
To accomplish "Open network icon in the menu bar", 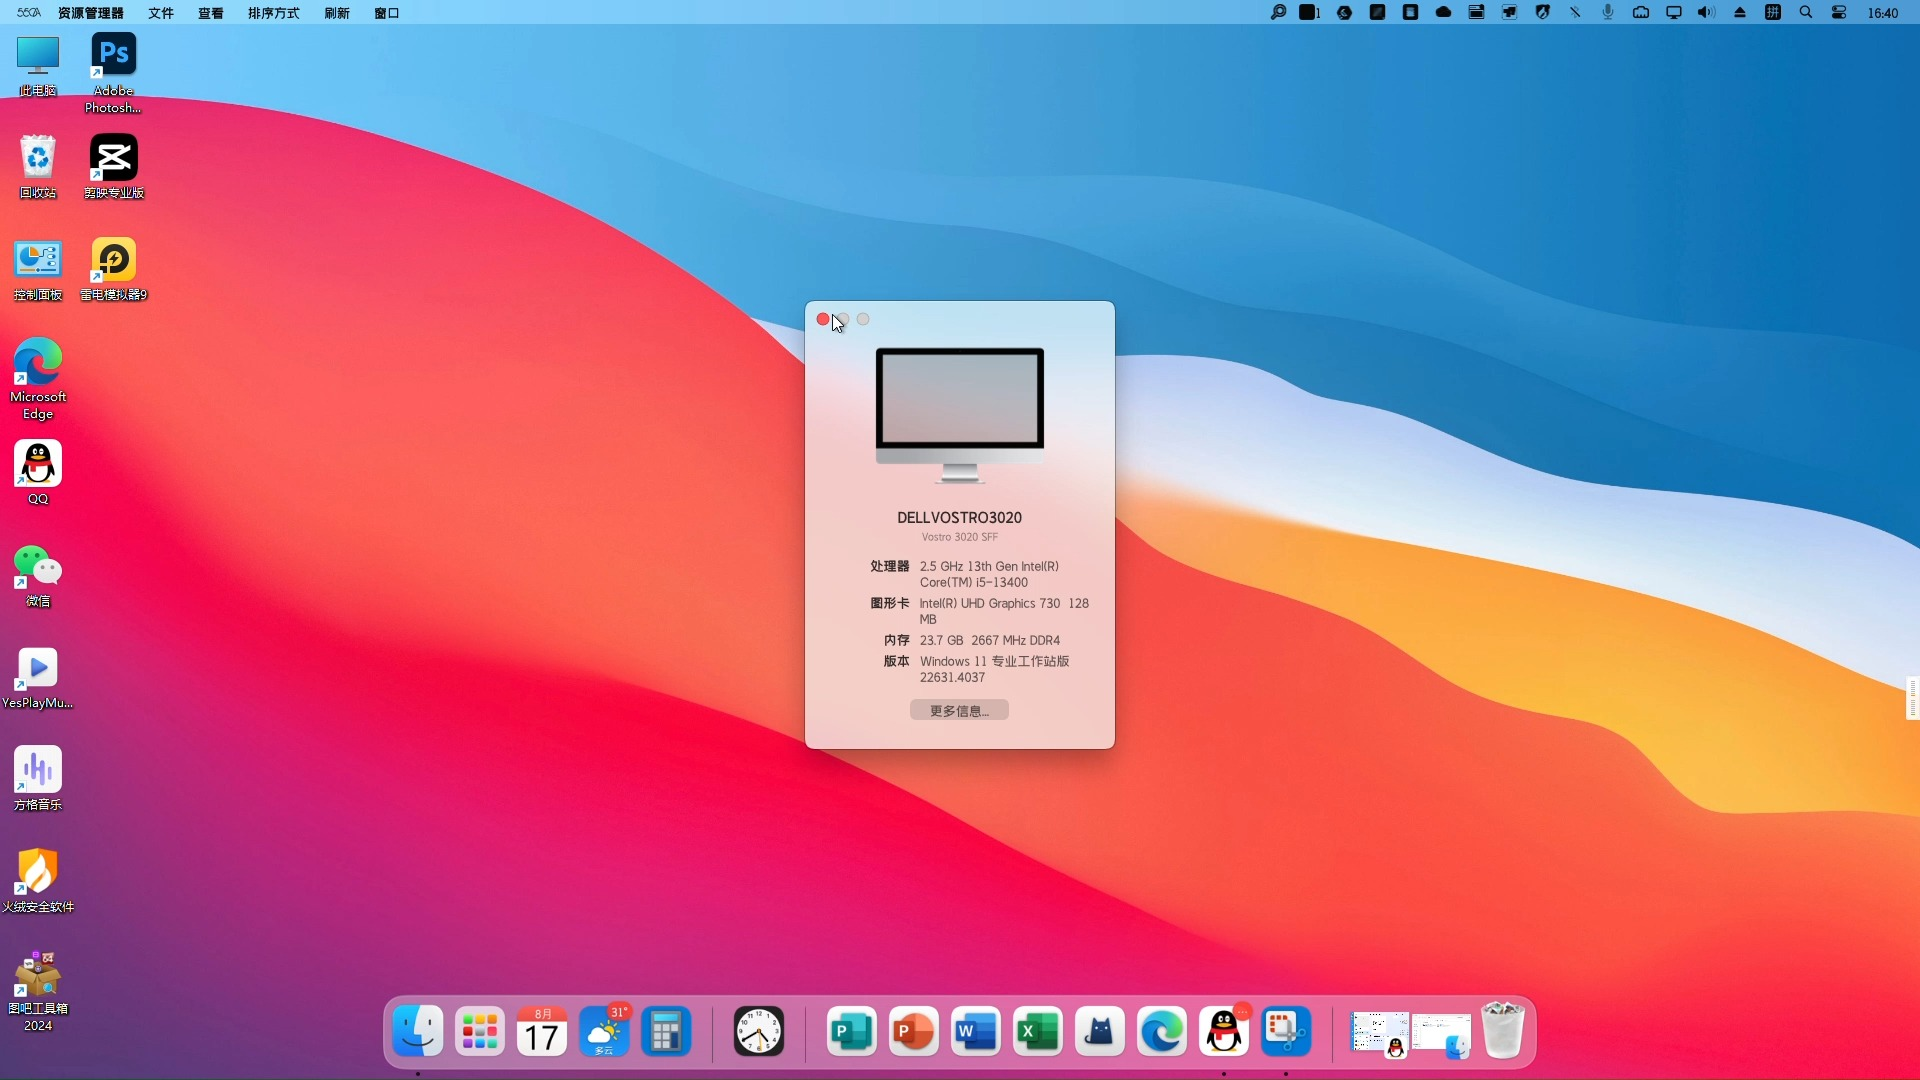I will [x=1641, y=13].
